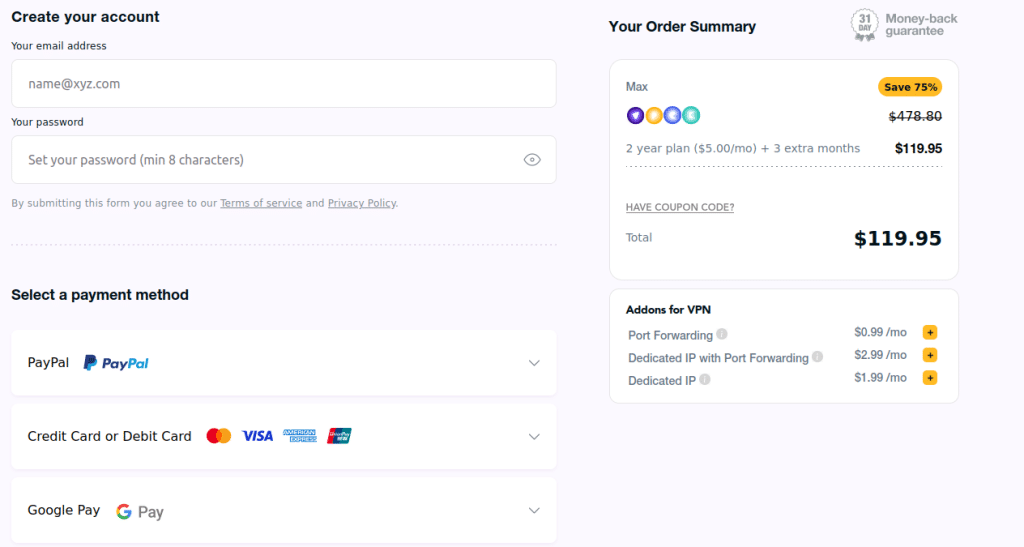Image resolution: width=1024 pixels, height=547 pixels.
Task: Click the 31-day money-back guarantee badge
Action: coord(864,24)
